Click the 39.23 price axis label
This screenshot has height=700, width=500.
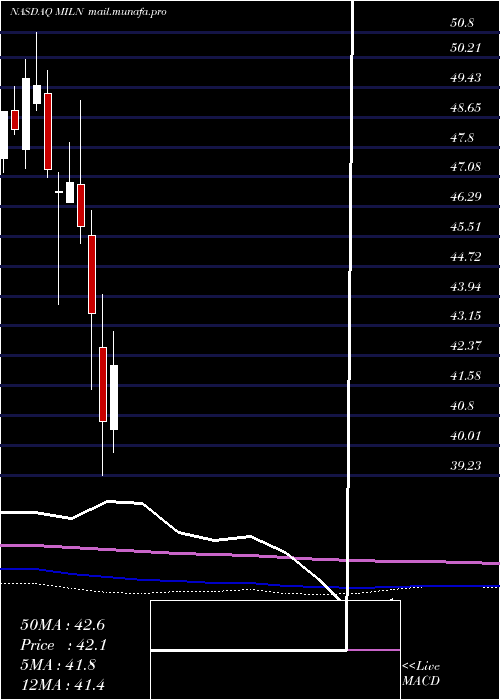[x=466, y=466]
